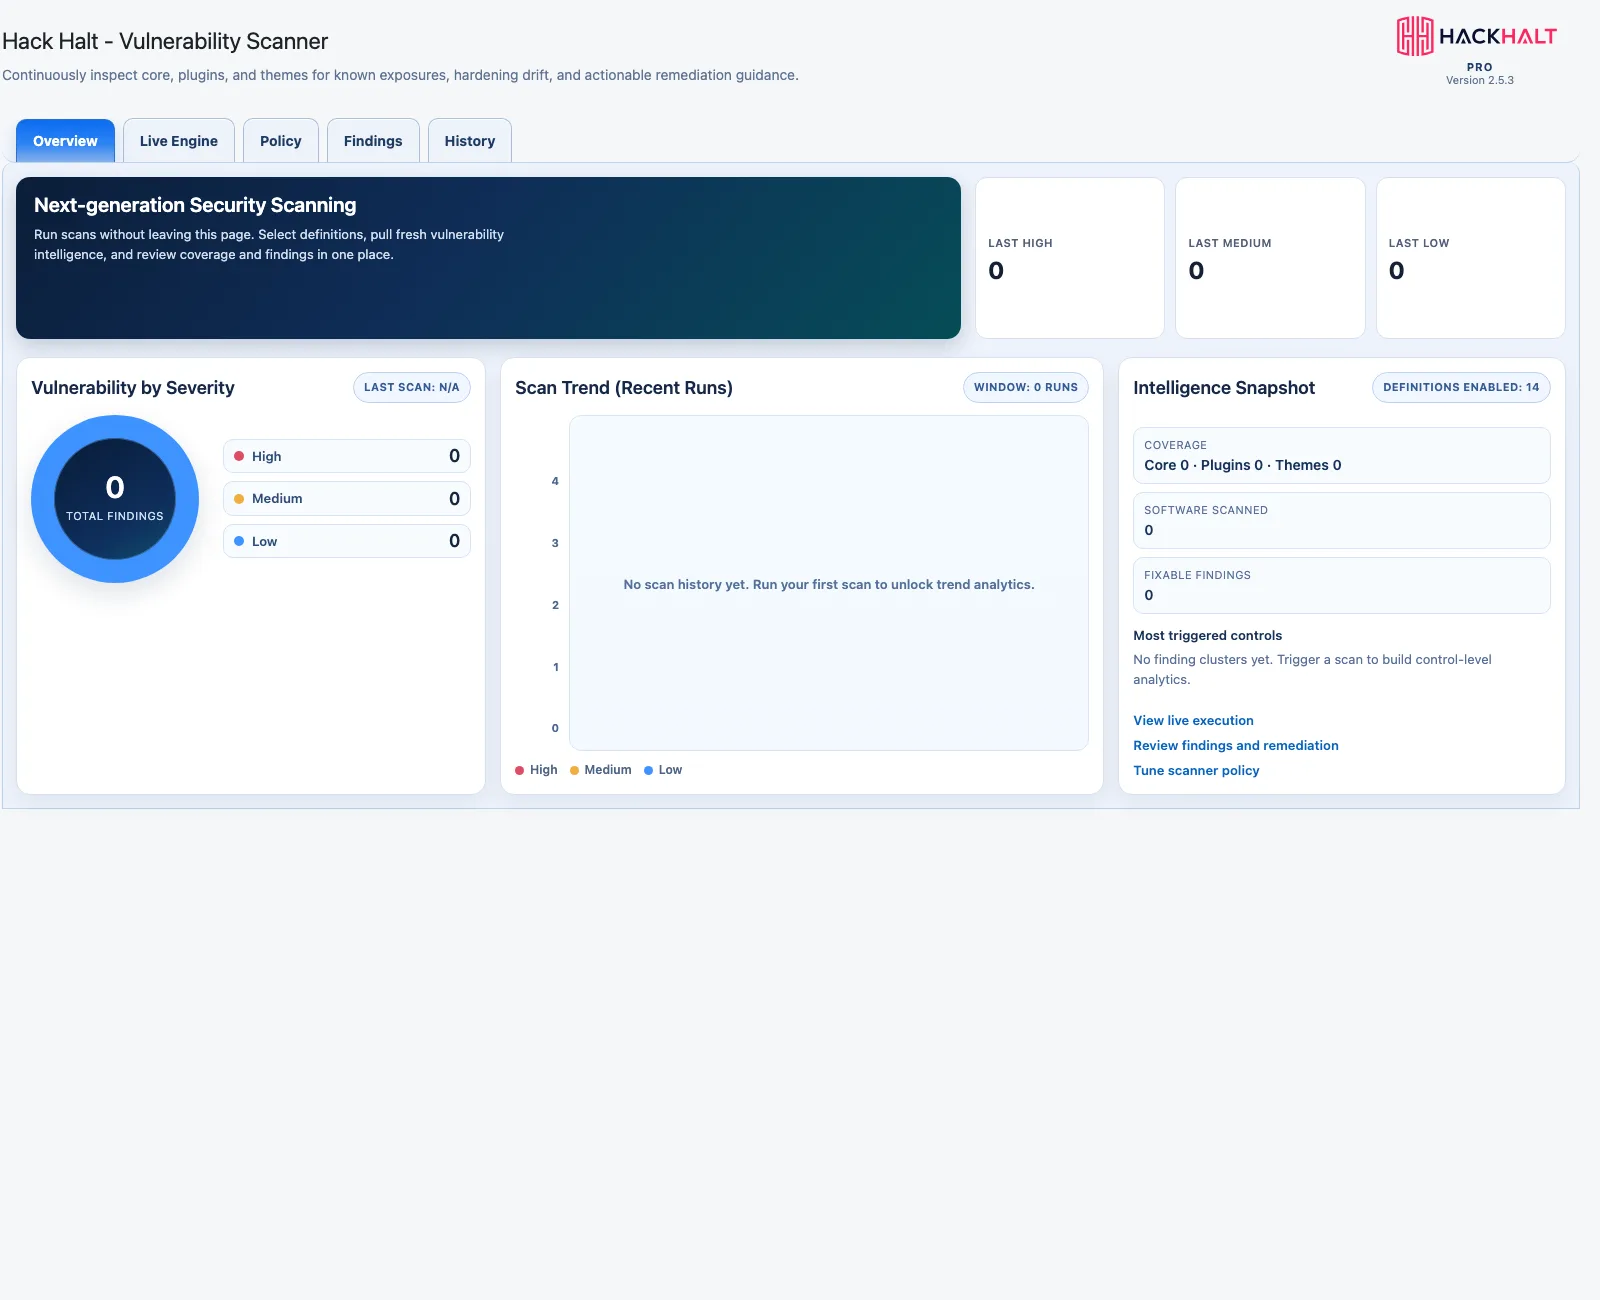
Task: Click the orange Medium severity dot
Action: (x=239, y=499)
